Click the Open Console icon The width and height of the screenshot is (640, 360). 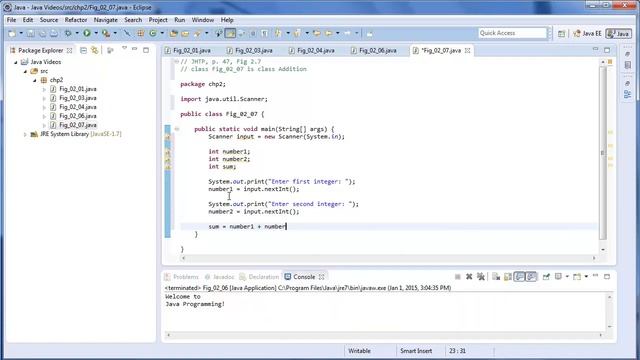coord(577,277)
